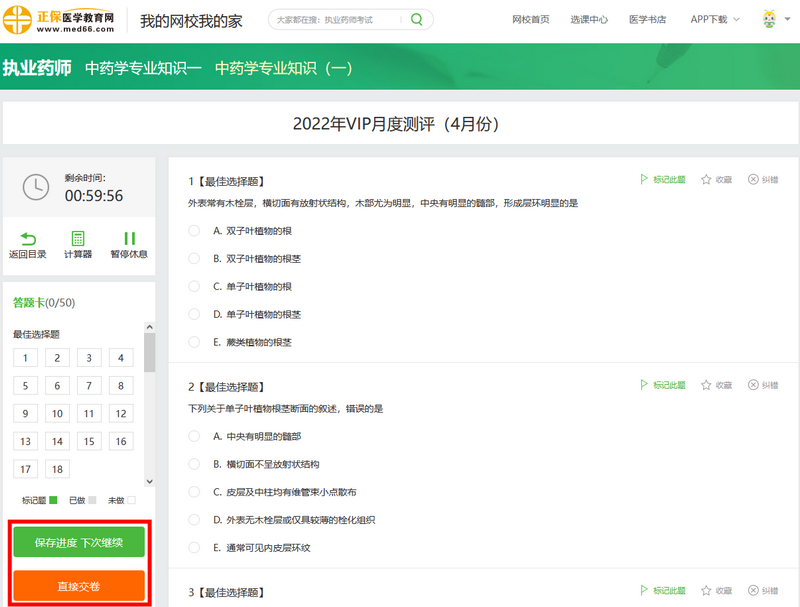Jump to question 12 in answer card
Screen dimensions: 800x607
tap(120, 414)
